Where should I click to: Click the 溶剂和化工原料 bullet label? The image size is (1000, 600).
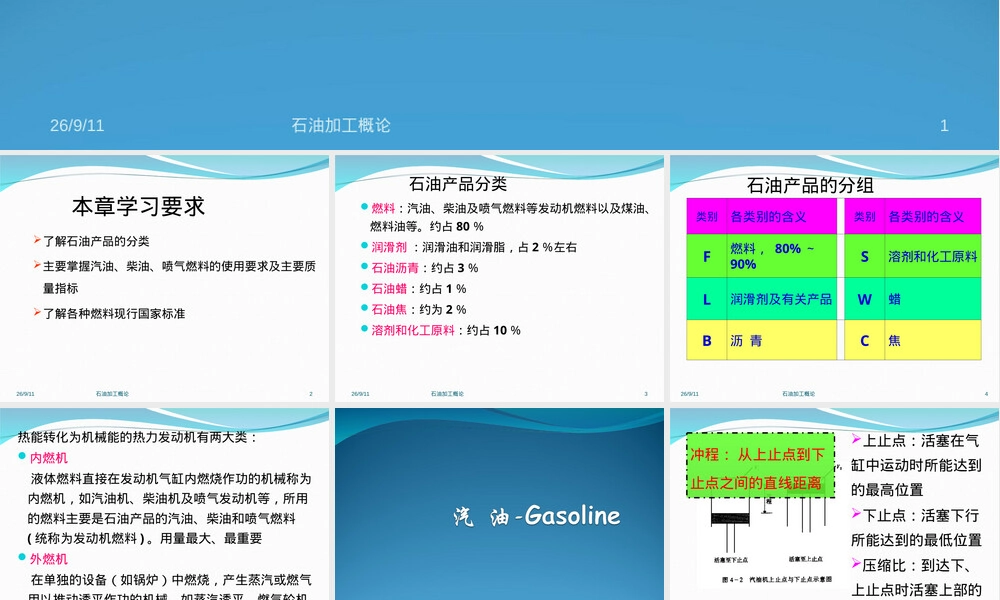[413, 330]
